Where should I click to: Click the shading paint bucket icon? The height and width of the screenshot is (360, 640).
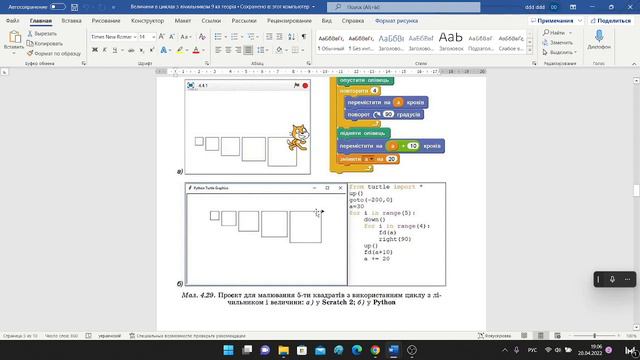click(279, 50)
